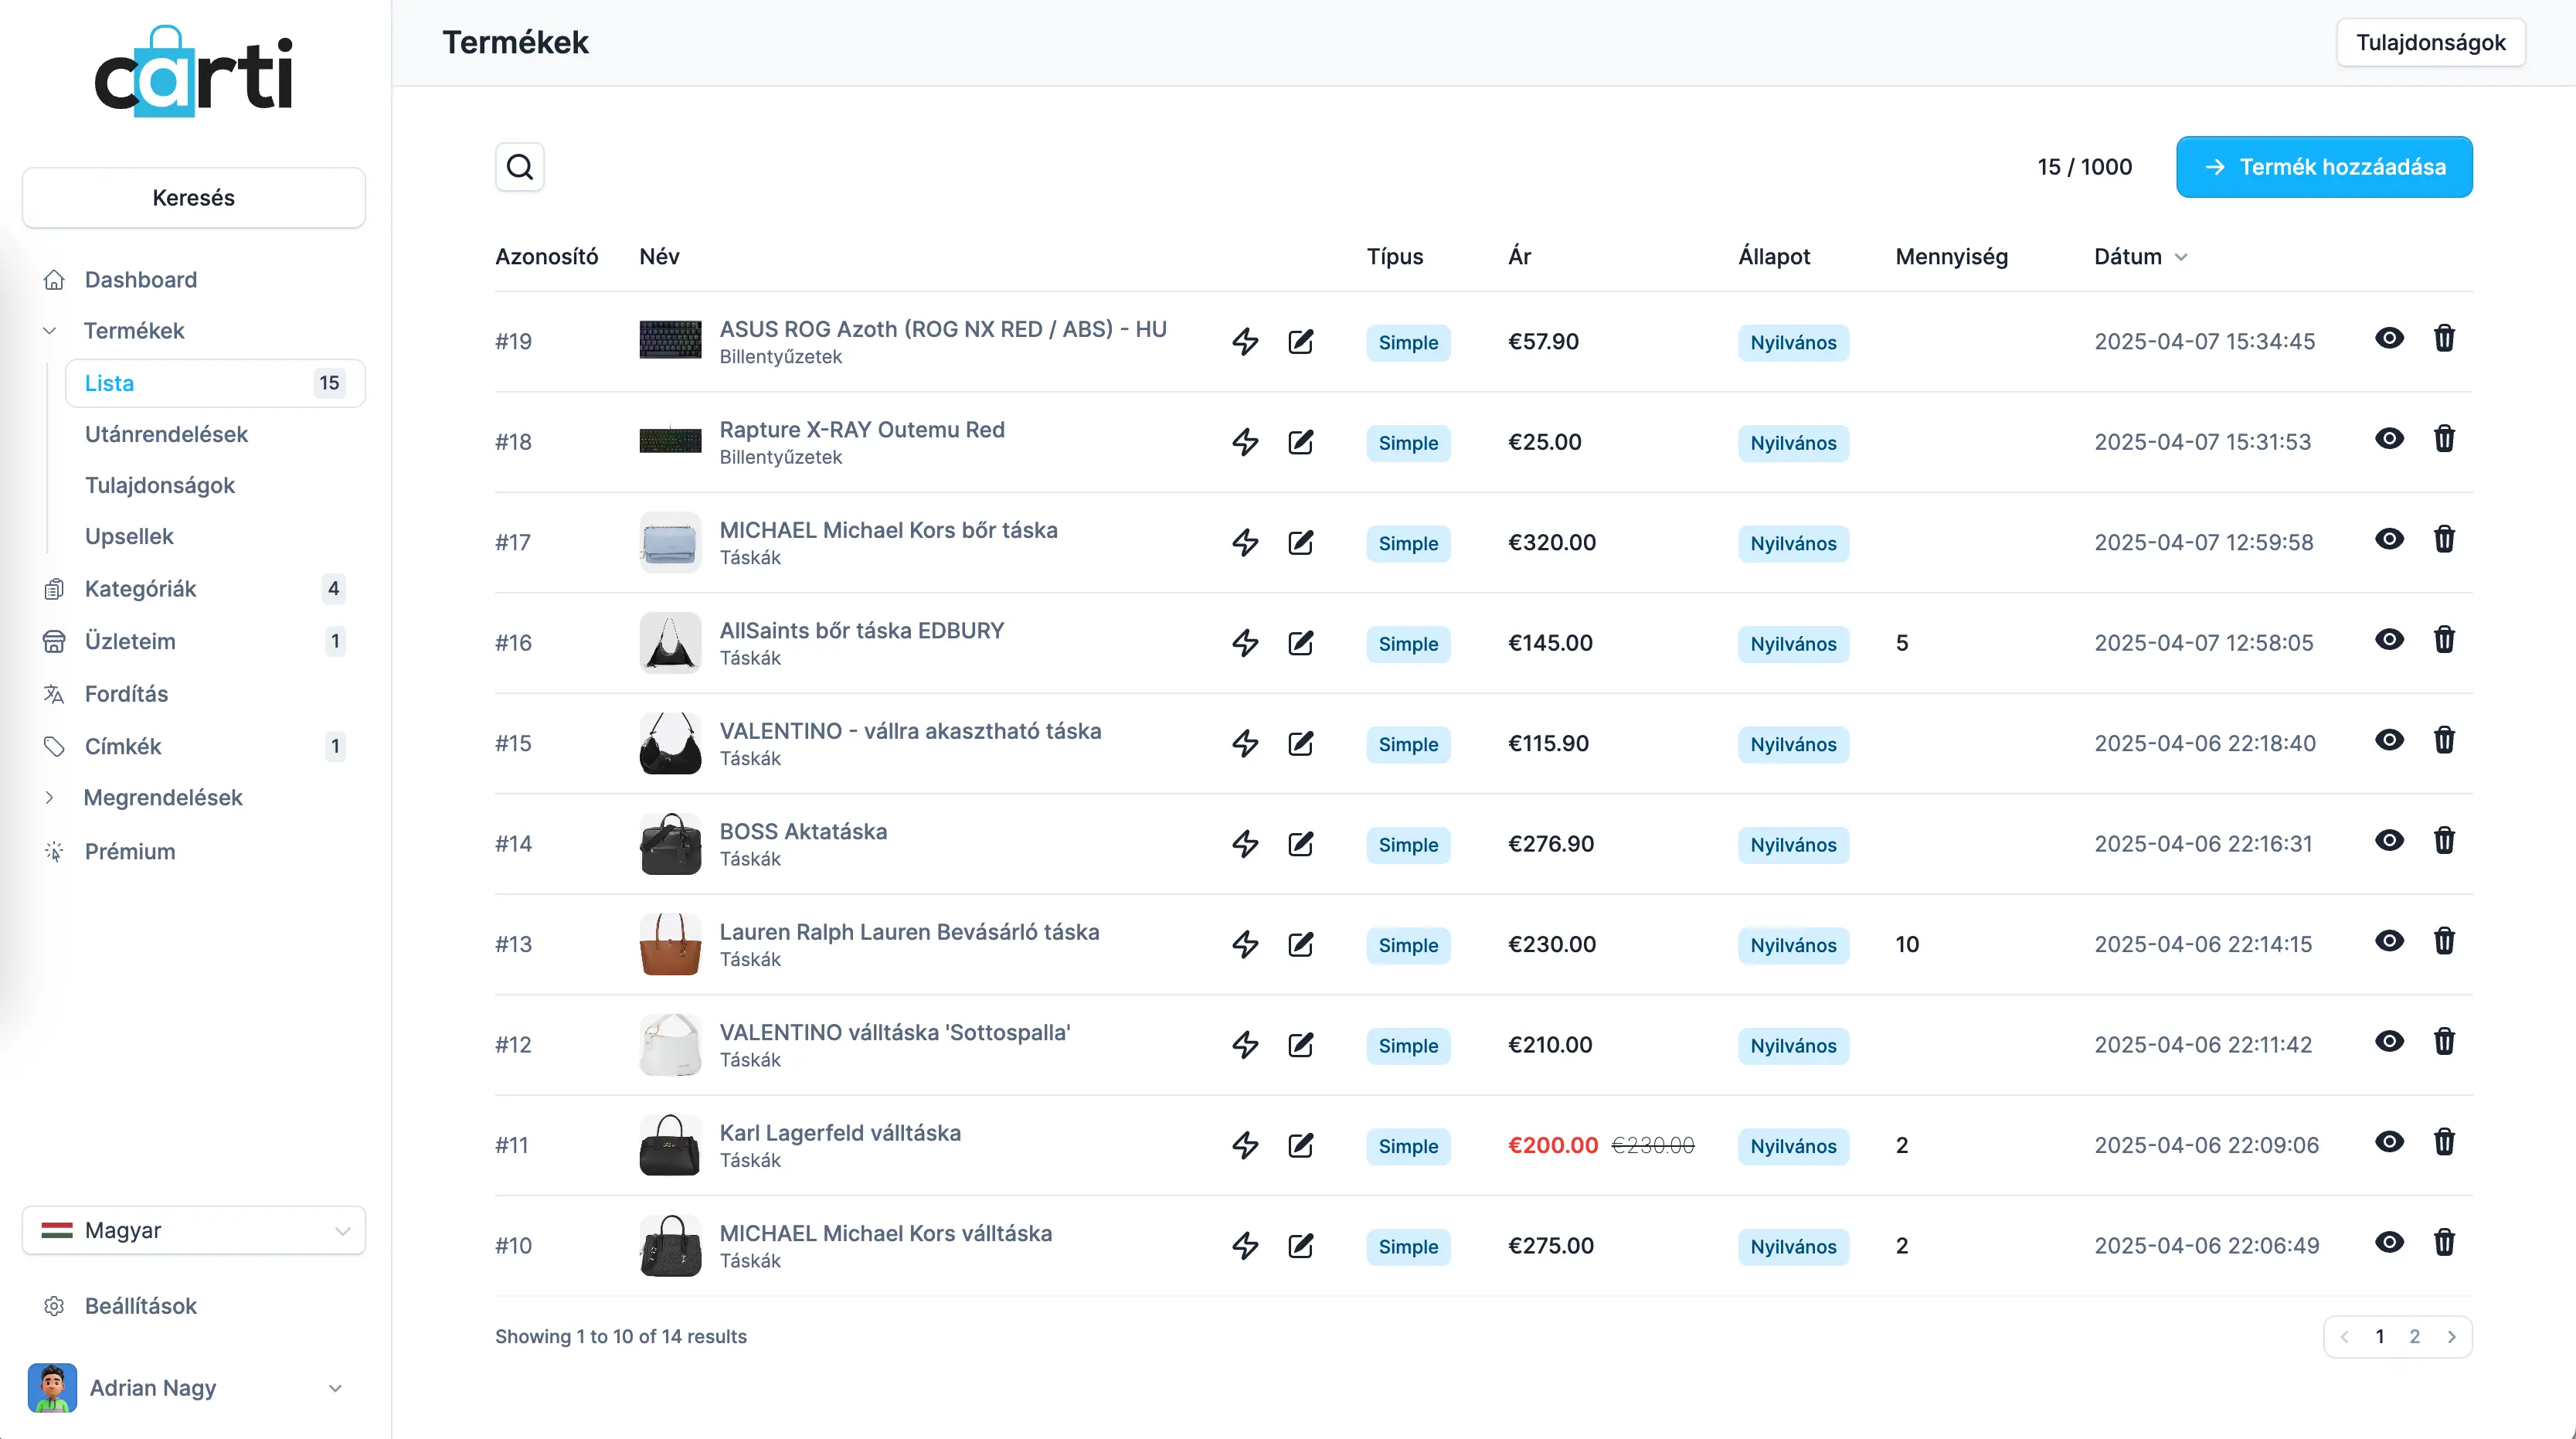The height and width of the screenshot is (1439, 2576).
Task: Click the Keresés search button in sidebar
Action: pyautogui.click(x=194, y=198)
